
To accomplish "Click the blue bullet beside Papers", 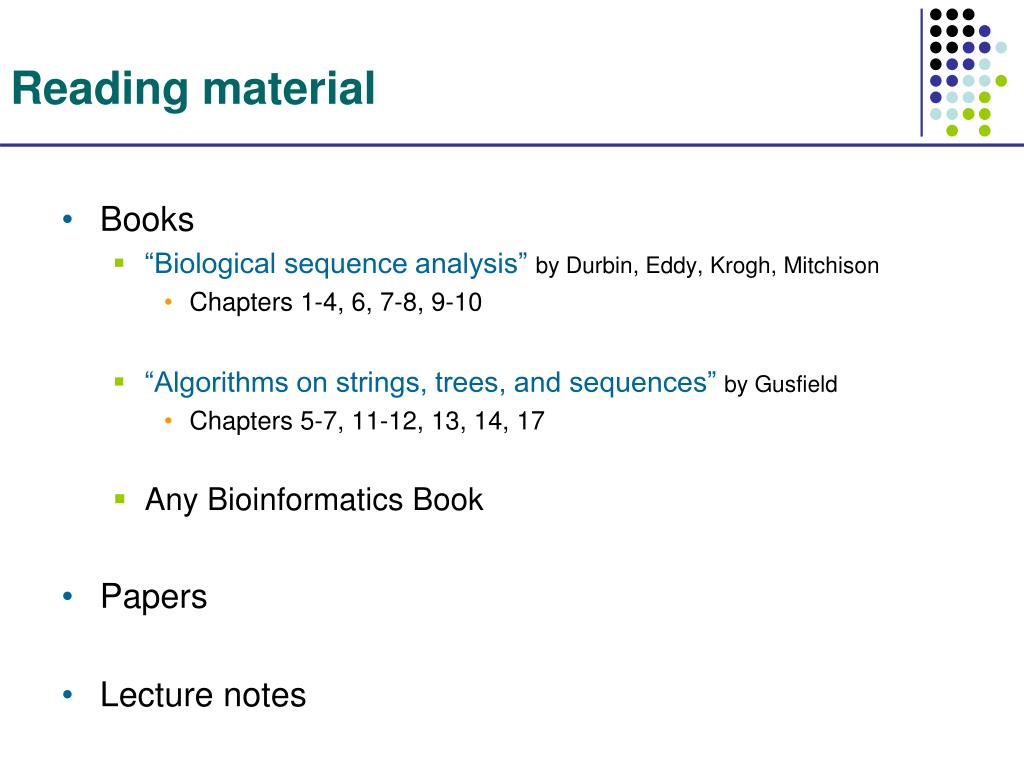I will coord(67,596).
